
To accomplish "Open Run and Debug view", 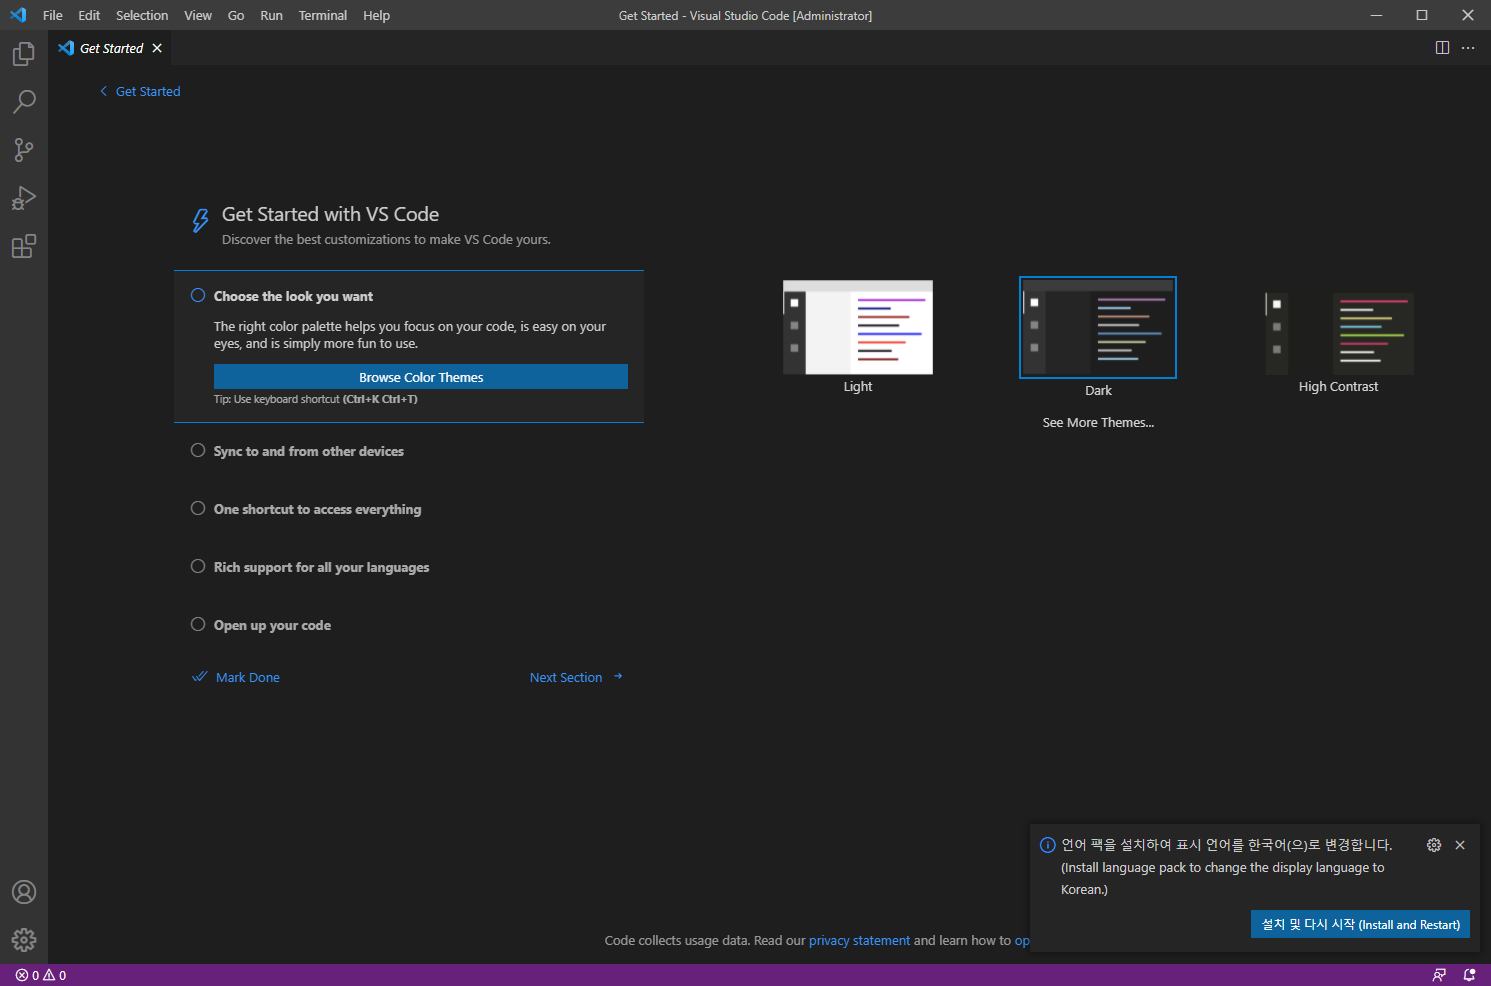I will pyautogui.click(x=24, y=198).
